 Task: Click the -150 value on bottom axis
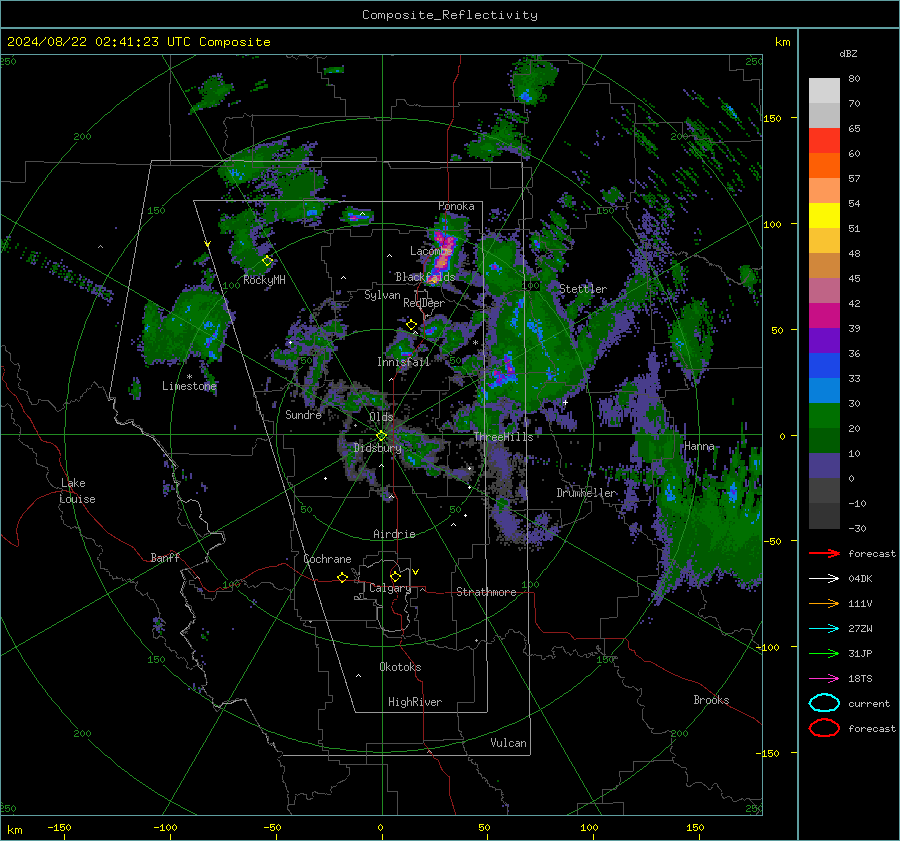(59, 827)
